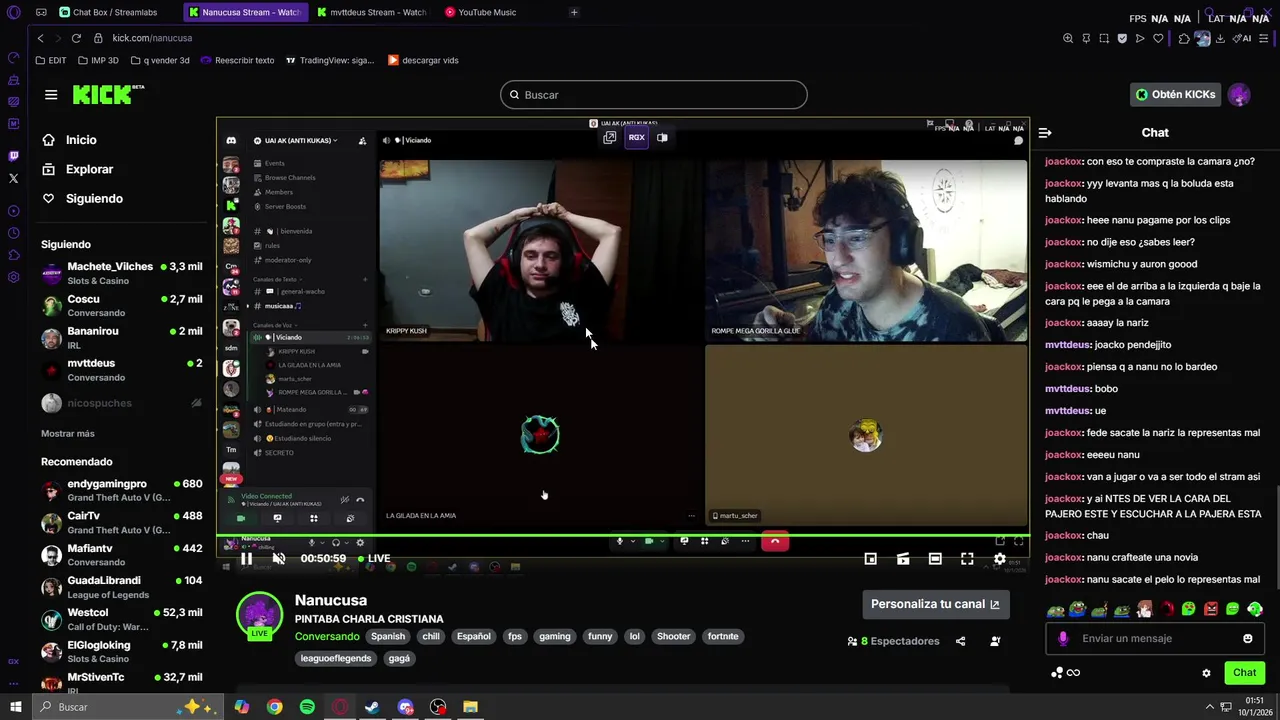Open recommended channel GuadaLibrandi

tap(121, 587)
